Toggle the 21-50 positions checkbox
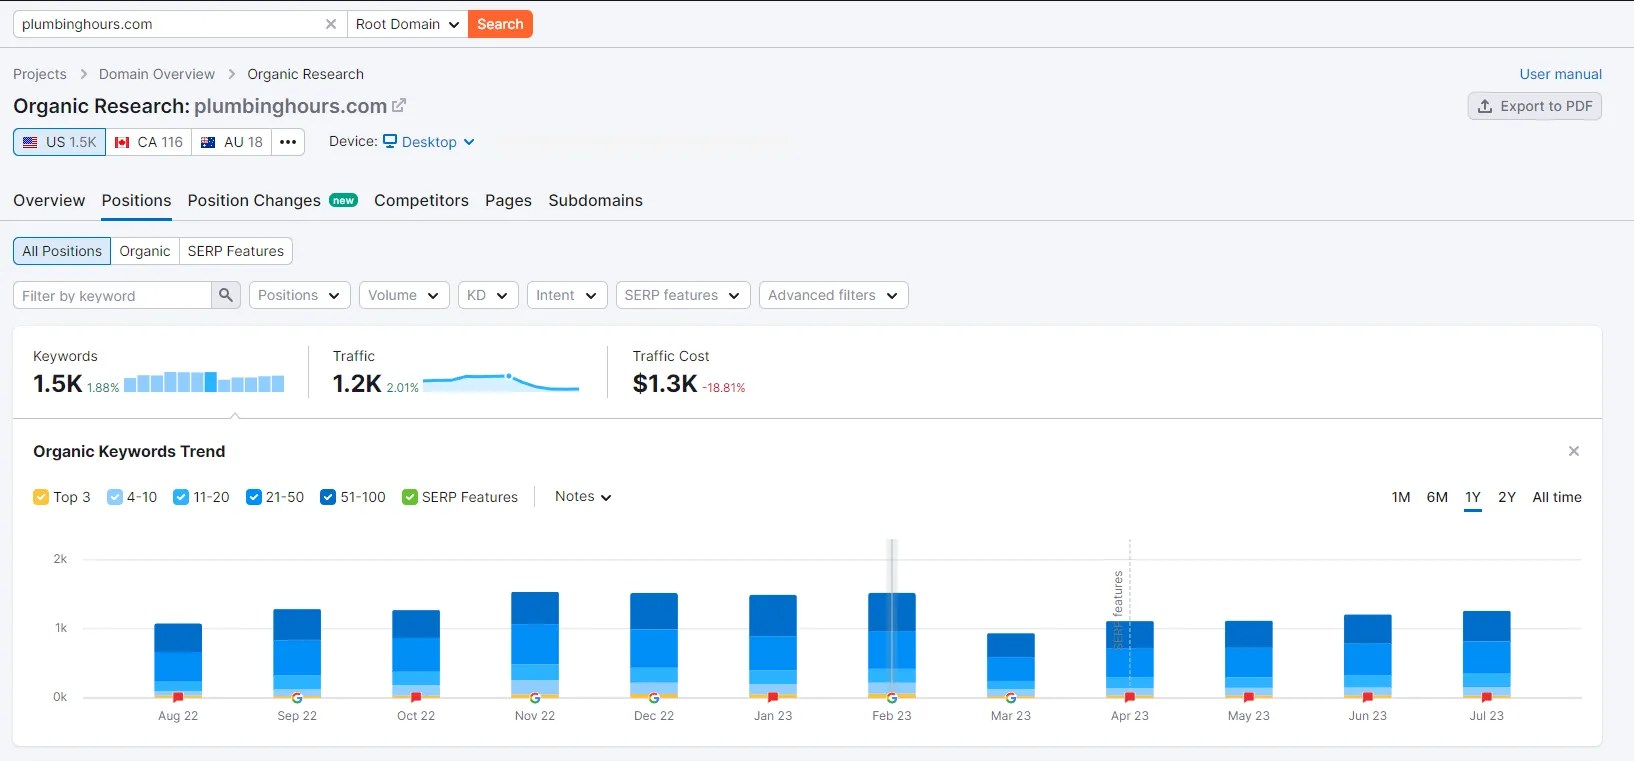The height and width of the screenshot is (761, 1634). [x=254, y=497]
